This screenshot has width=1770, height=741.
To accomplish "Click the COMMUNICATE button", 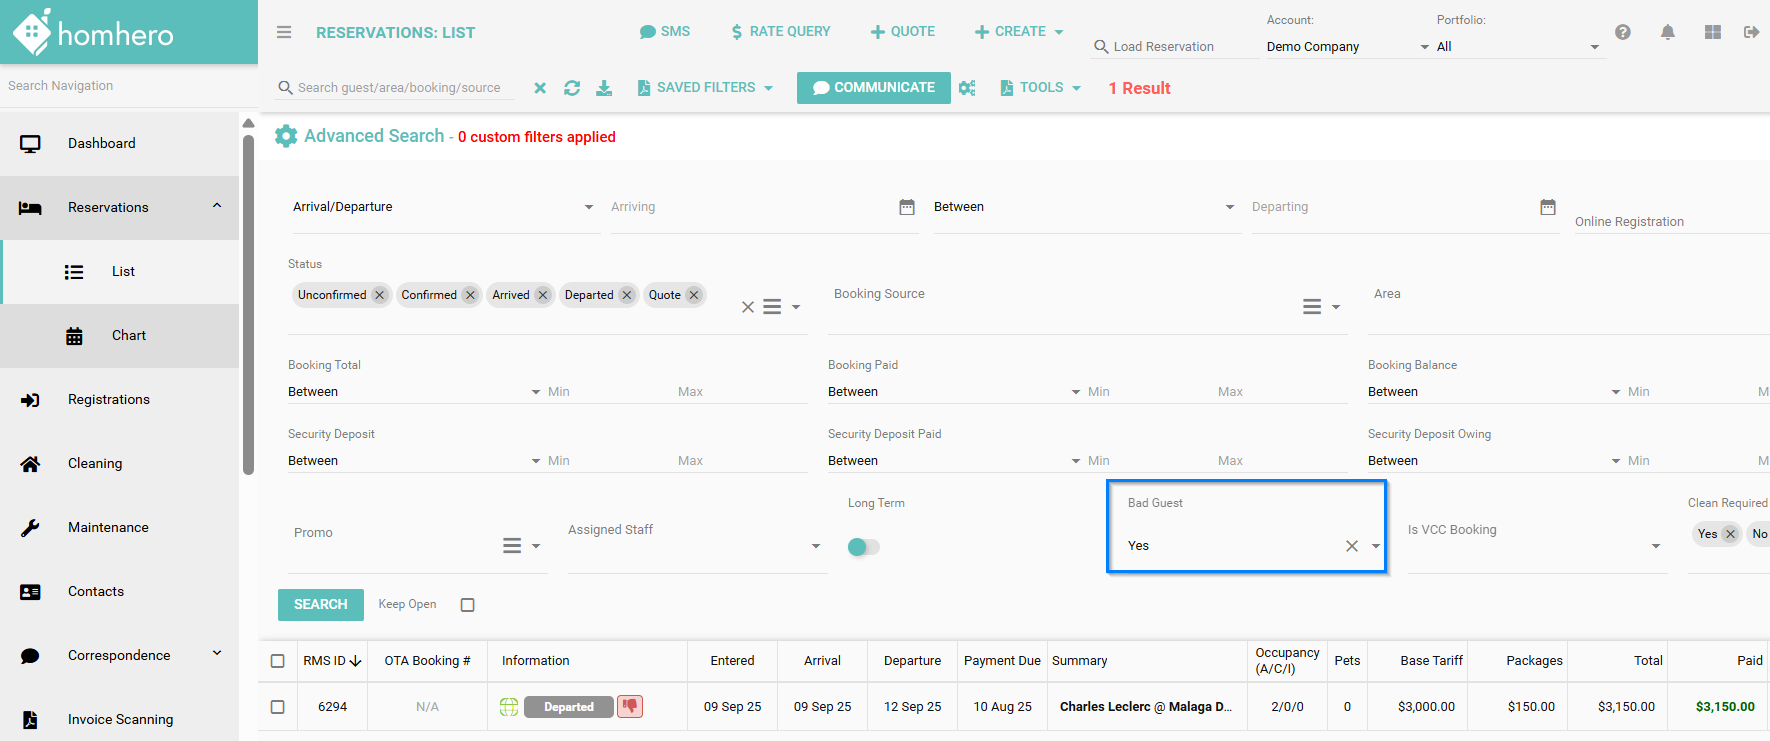I will tap(873, 88).
